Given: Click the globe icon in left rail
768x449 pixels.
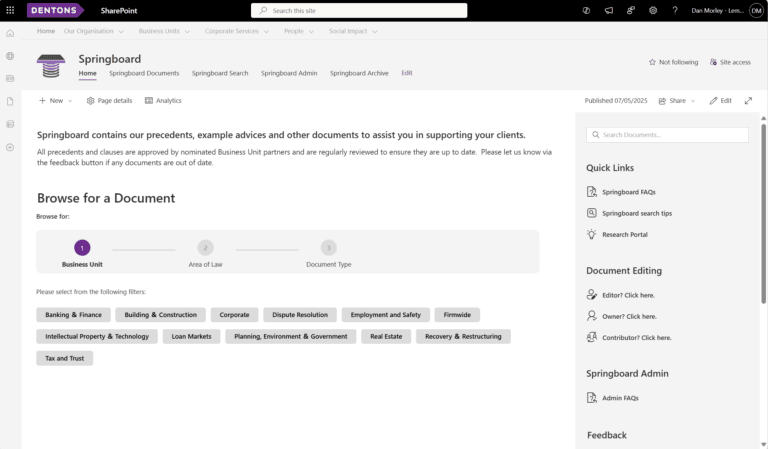Looking at the screenshot, I should (x=10, y=56).
